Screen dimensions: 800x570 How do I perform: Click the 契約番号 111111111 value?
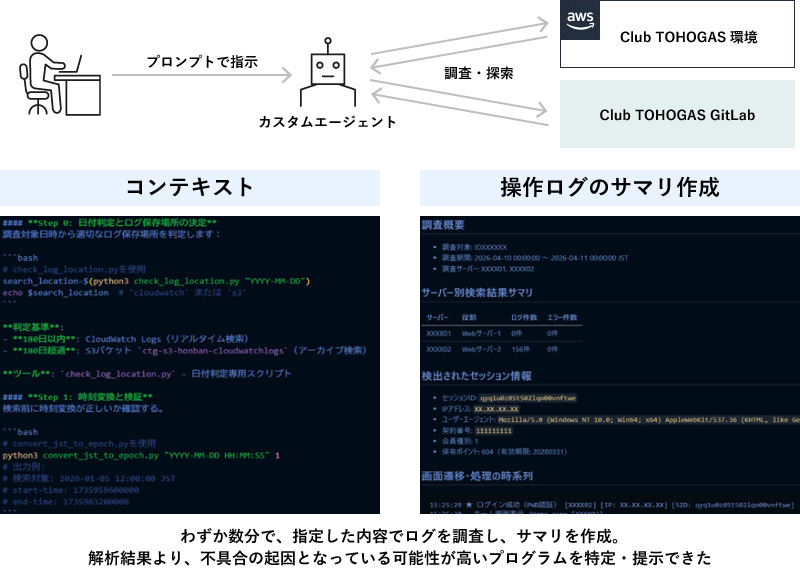pyautogui.click(x=494, y=431)
